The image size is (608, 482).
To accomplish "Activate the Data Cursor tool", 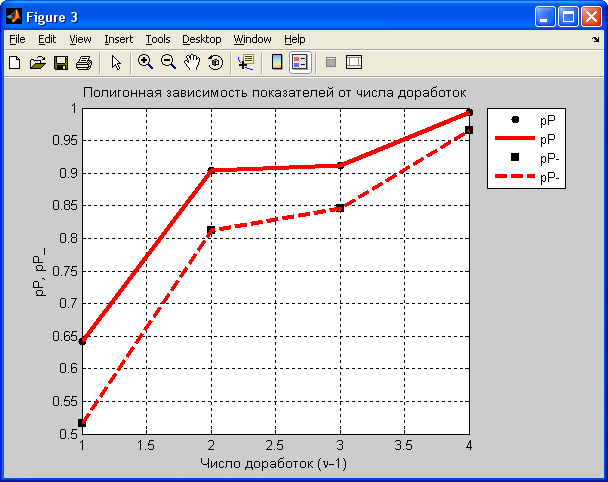I will coord(246,62).
